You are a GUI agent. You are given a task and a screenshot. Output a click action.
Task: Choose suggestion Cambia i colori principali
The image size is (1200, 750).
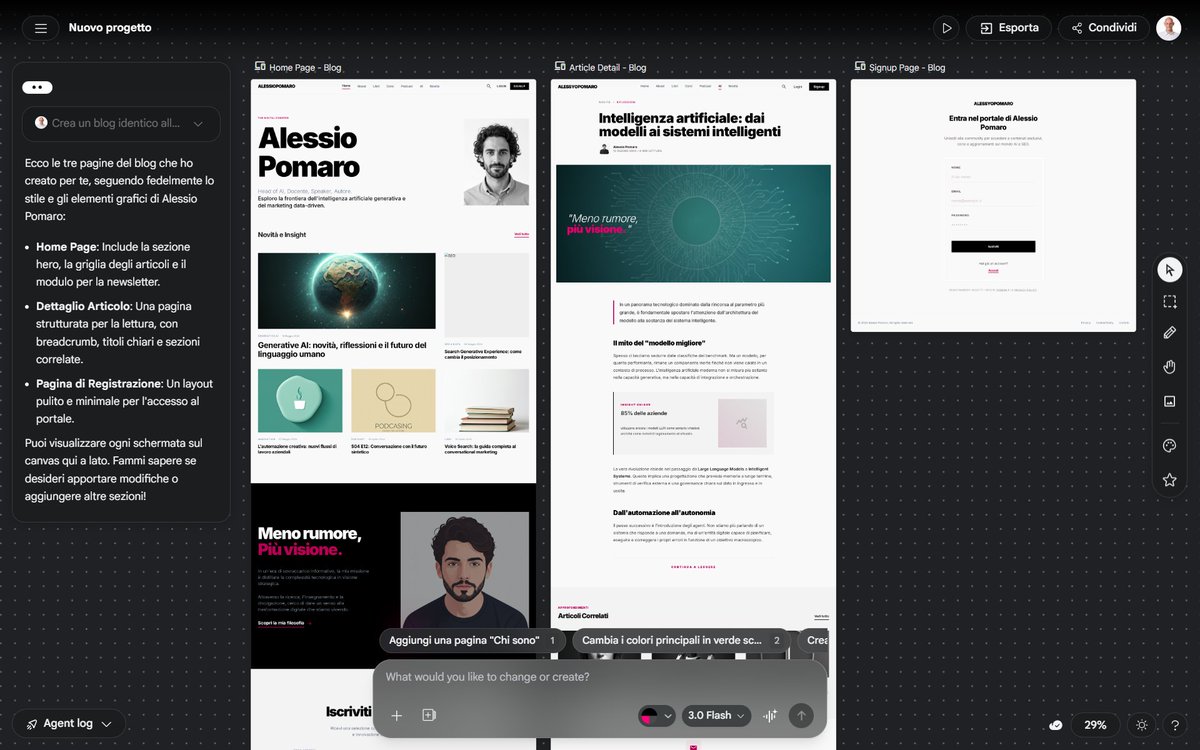pos(683,640)
